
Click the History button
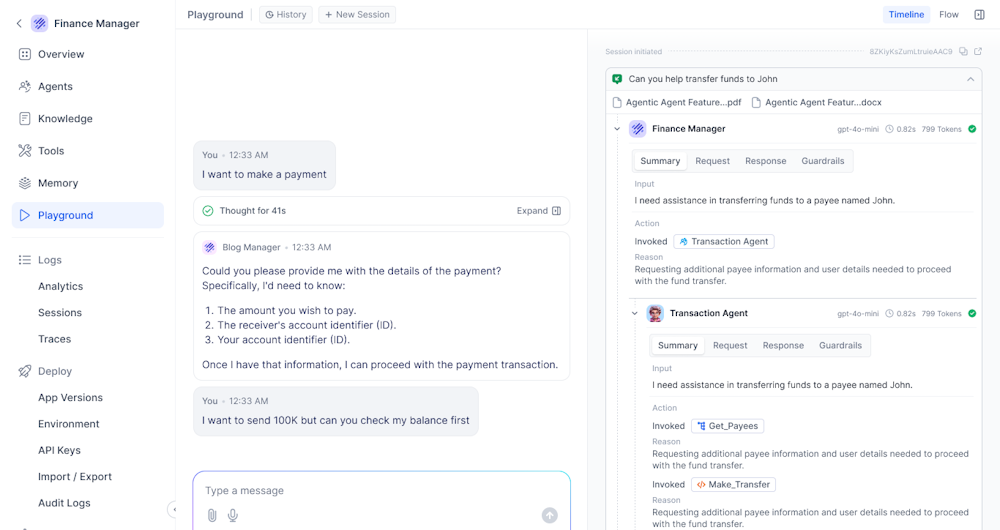click(x=286, y=15)
